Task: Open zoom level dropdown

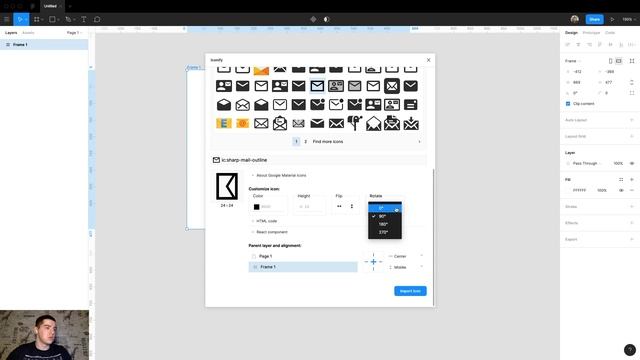Action: point(629,19)
